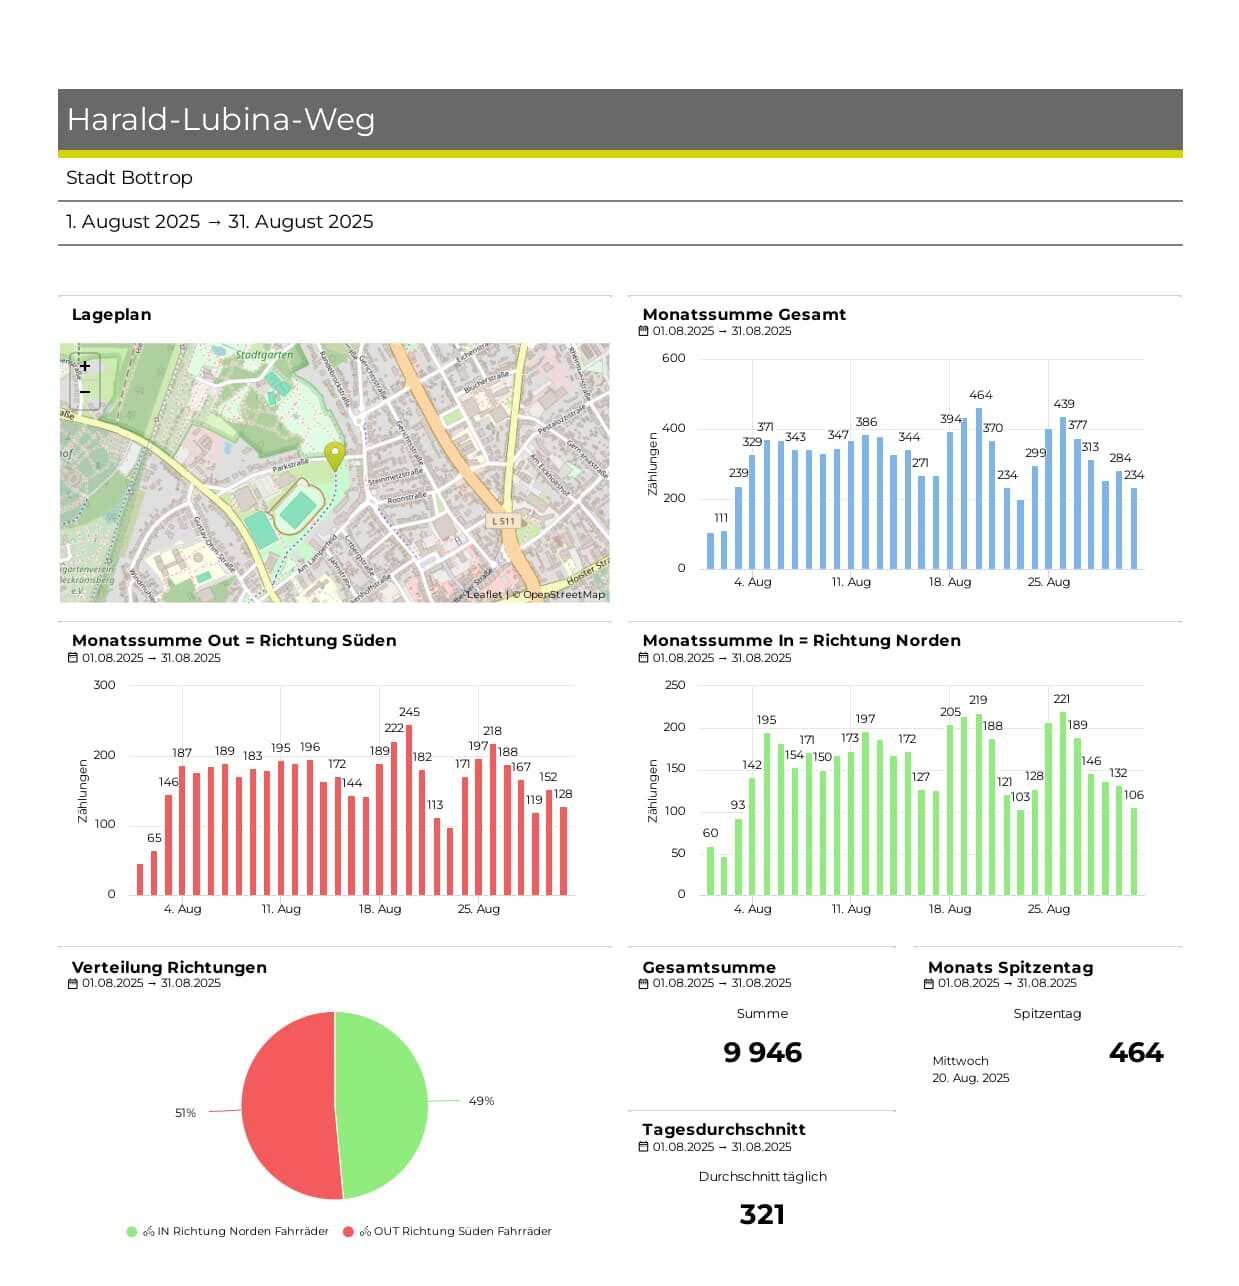
Task: Click the Gesamtsumme value 9 946
Action: 762,1053
